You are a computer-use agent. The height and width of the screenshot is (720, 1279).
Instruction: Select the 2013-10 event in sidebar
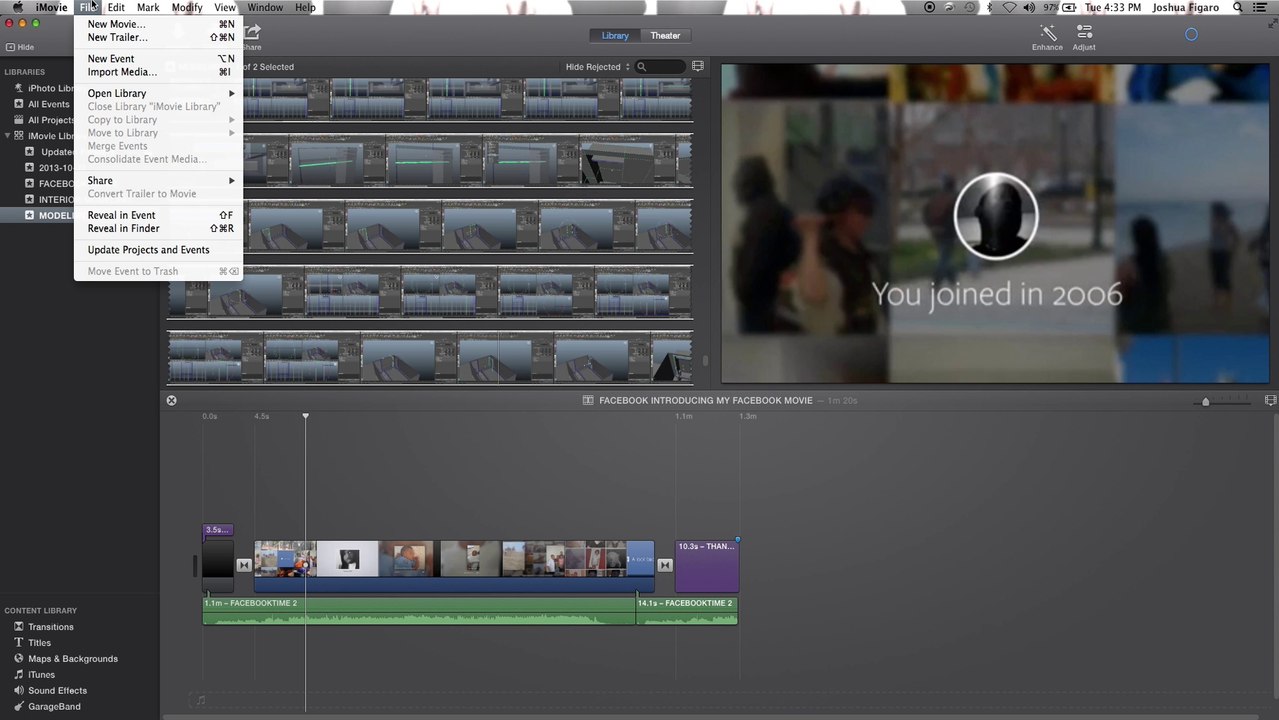pyautogui.click(x=49, y=168)
